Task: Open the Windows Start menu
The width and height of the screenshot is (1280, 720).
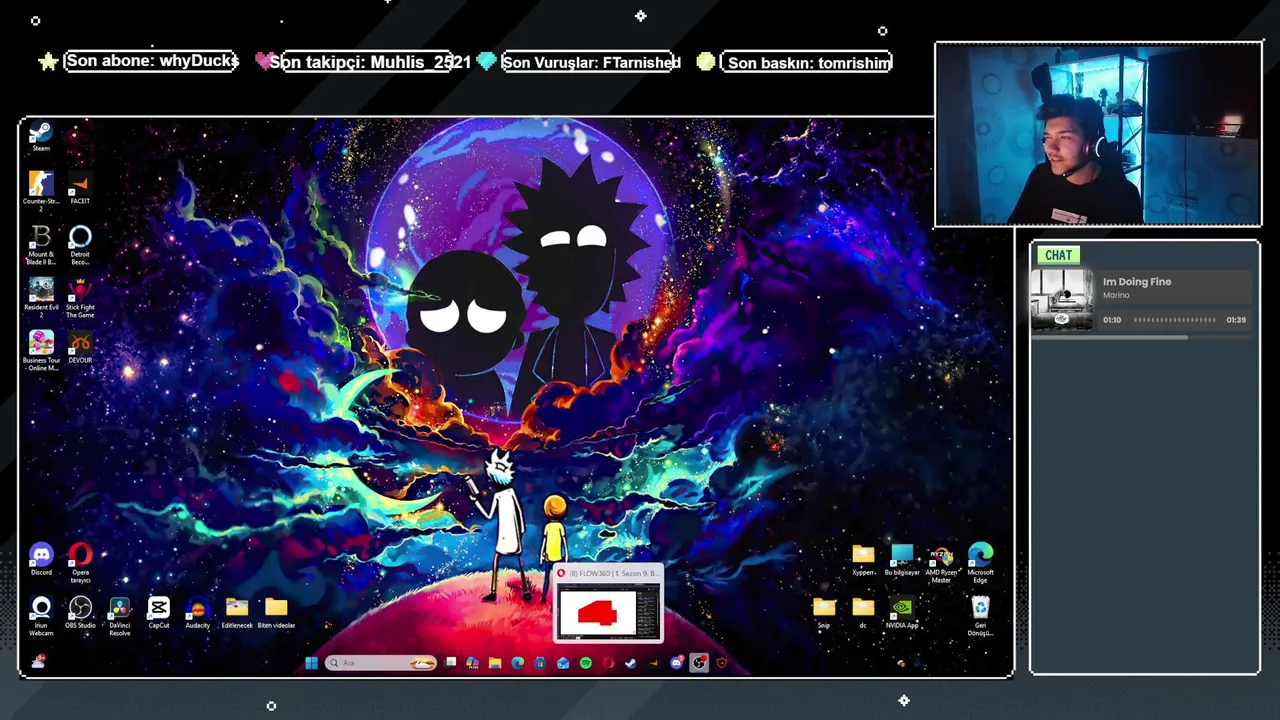Action: pyautogui.click(x=311, y=663)
